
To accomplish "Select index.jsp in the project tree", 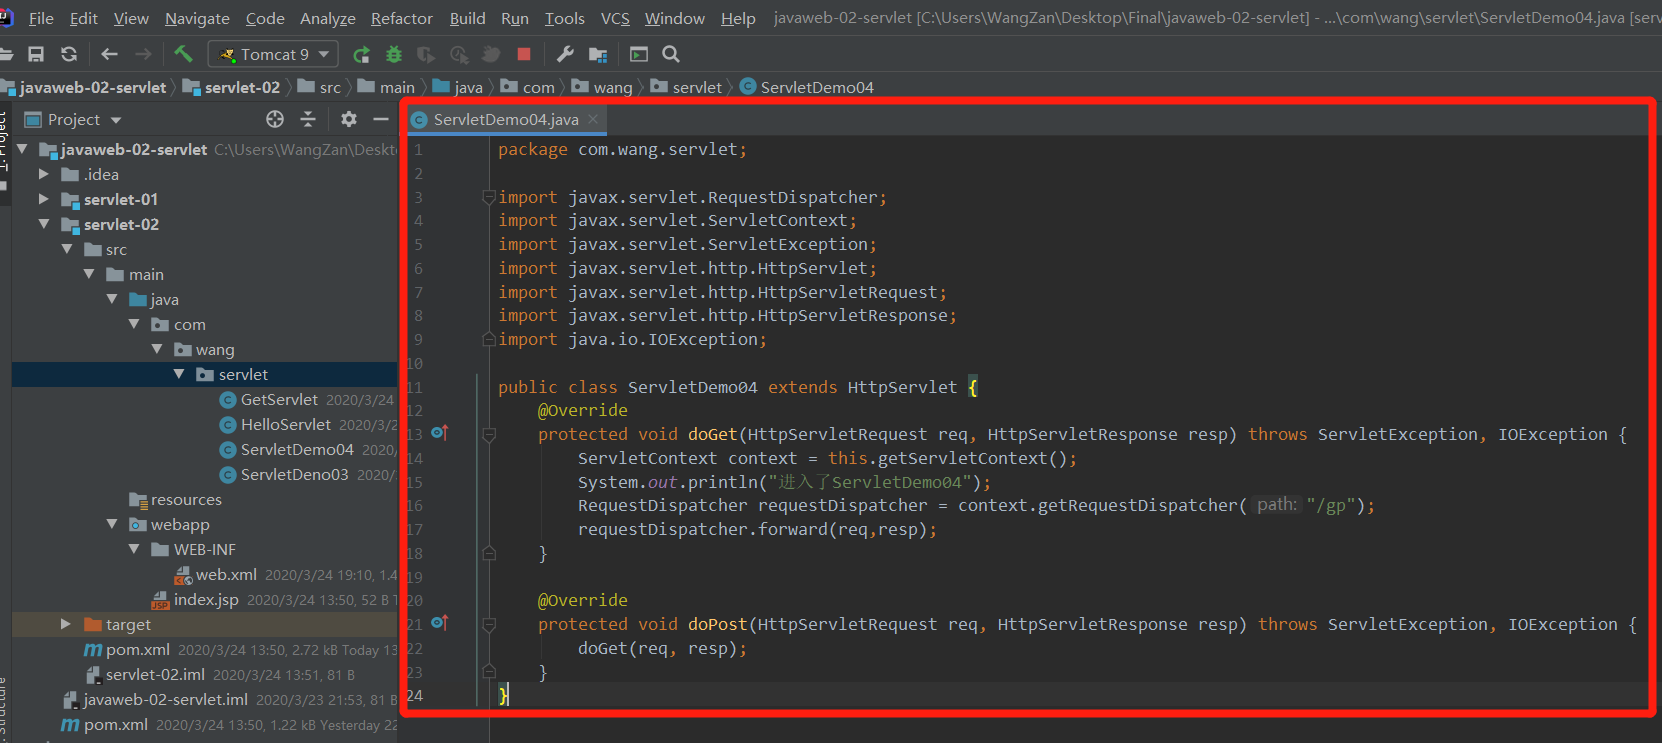I will 205,599.
